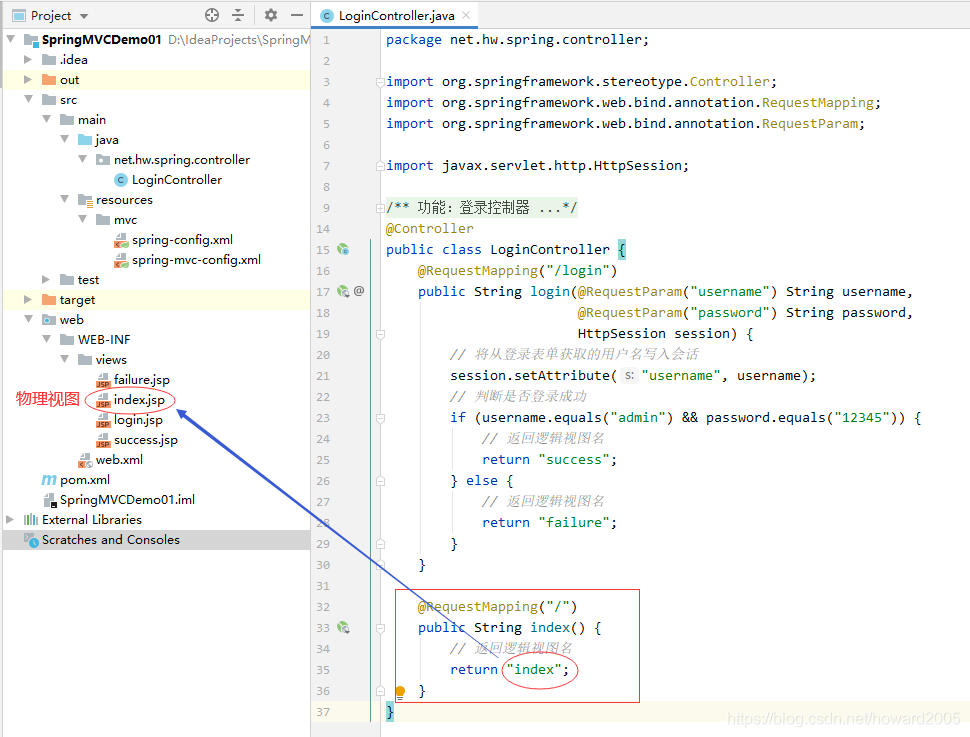Click the collapse all icon in Project panel

pos(238,15)
